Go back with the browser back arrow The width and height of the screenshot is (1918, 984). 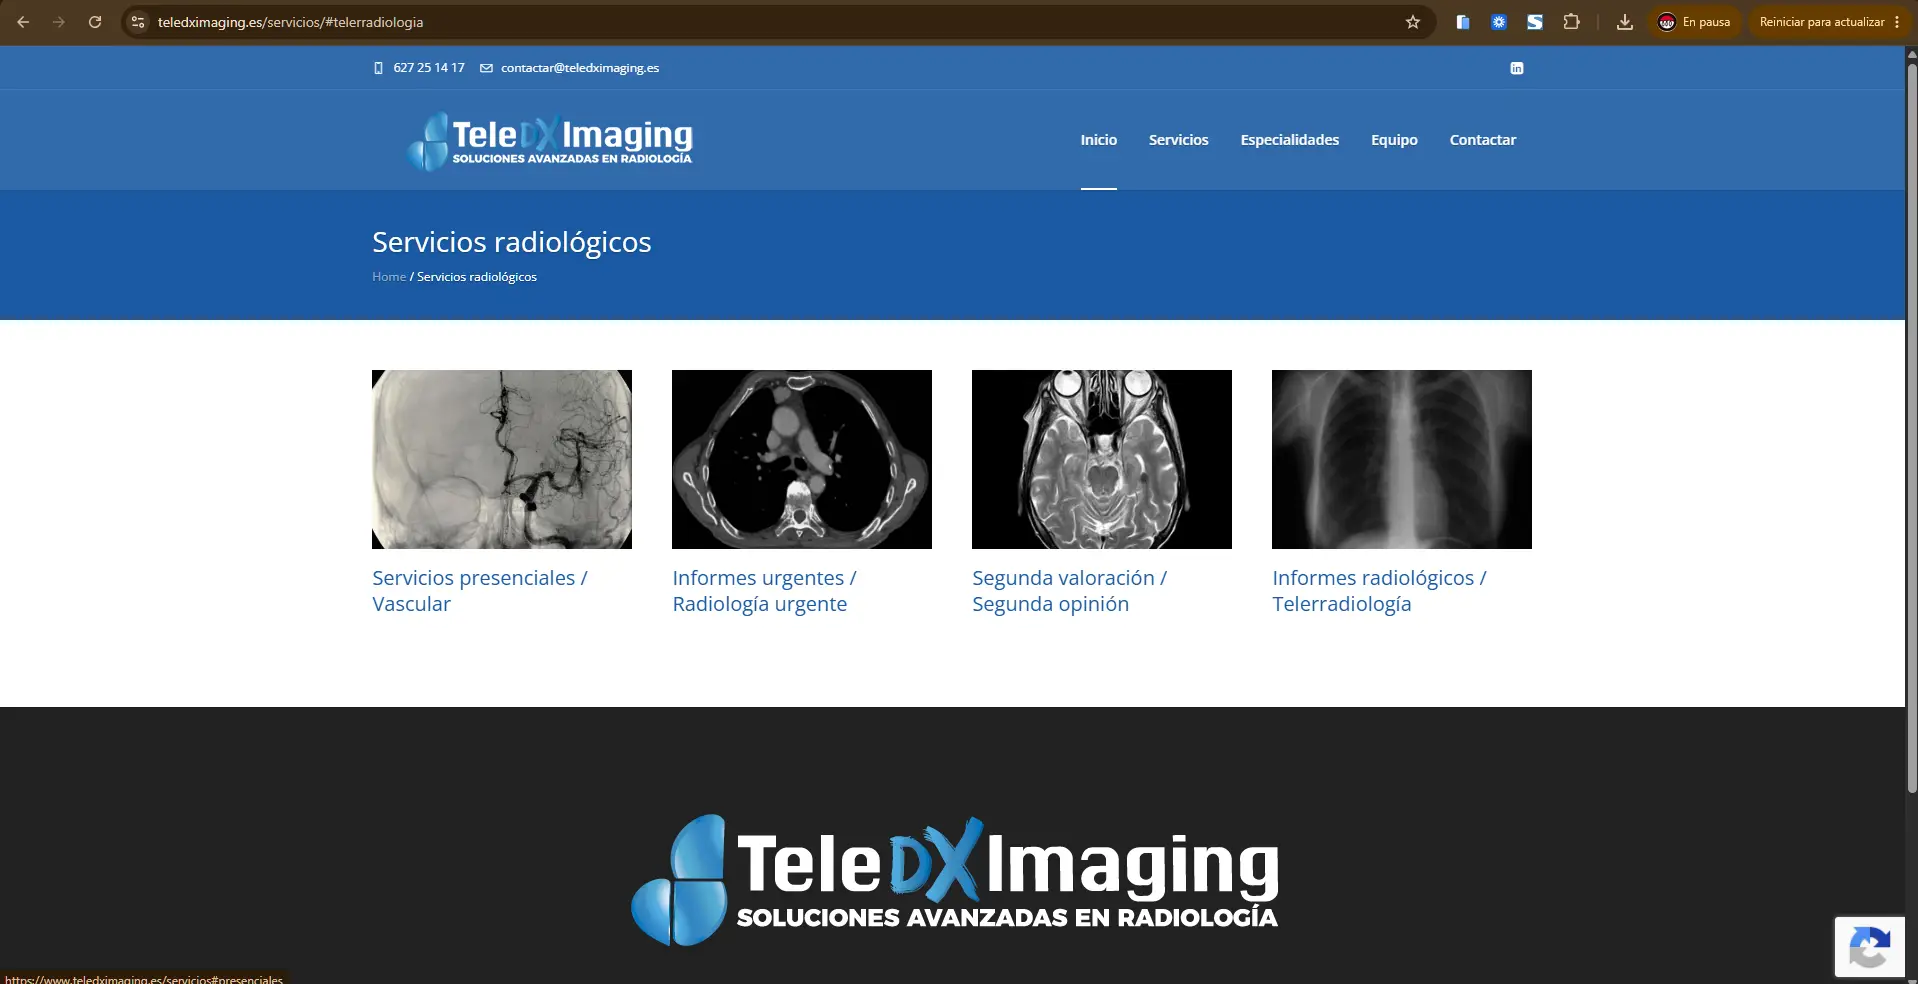23,22
